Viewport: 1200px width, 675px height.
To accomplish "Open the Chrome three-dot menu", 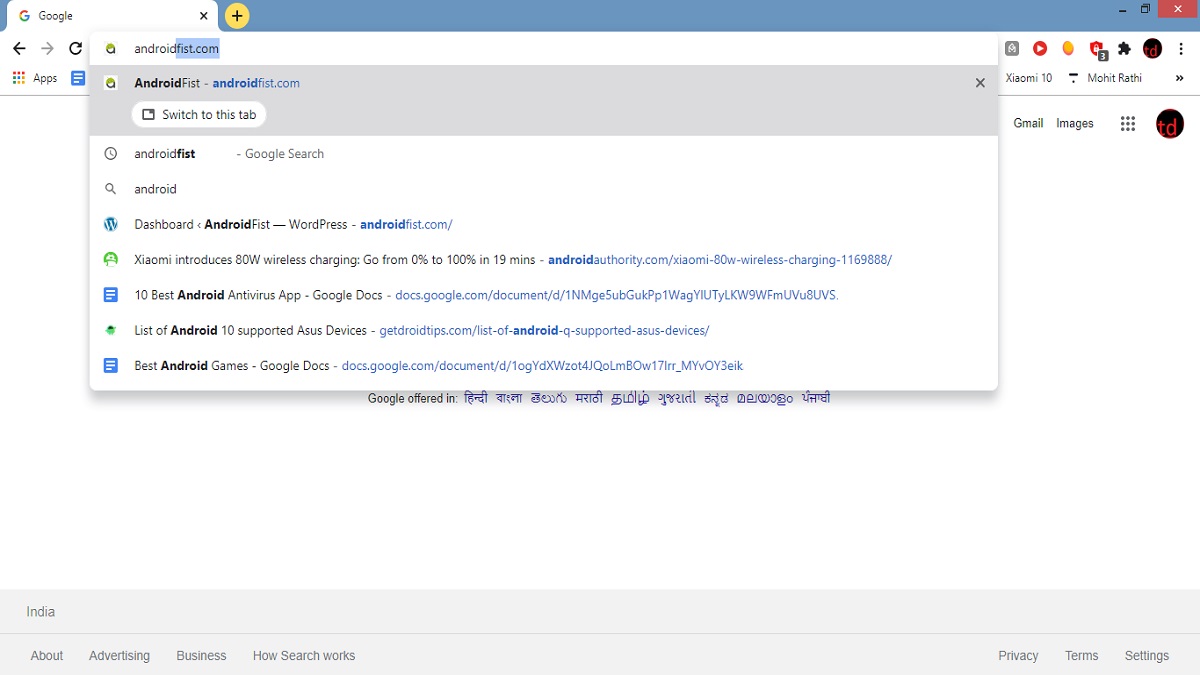I will tap(1181, 48).
